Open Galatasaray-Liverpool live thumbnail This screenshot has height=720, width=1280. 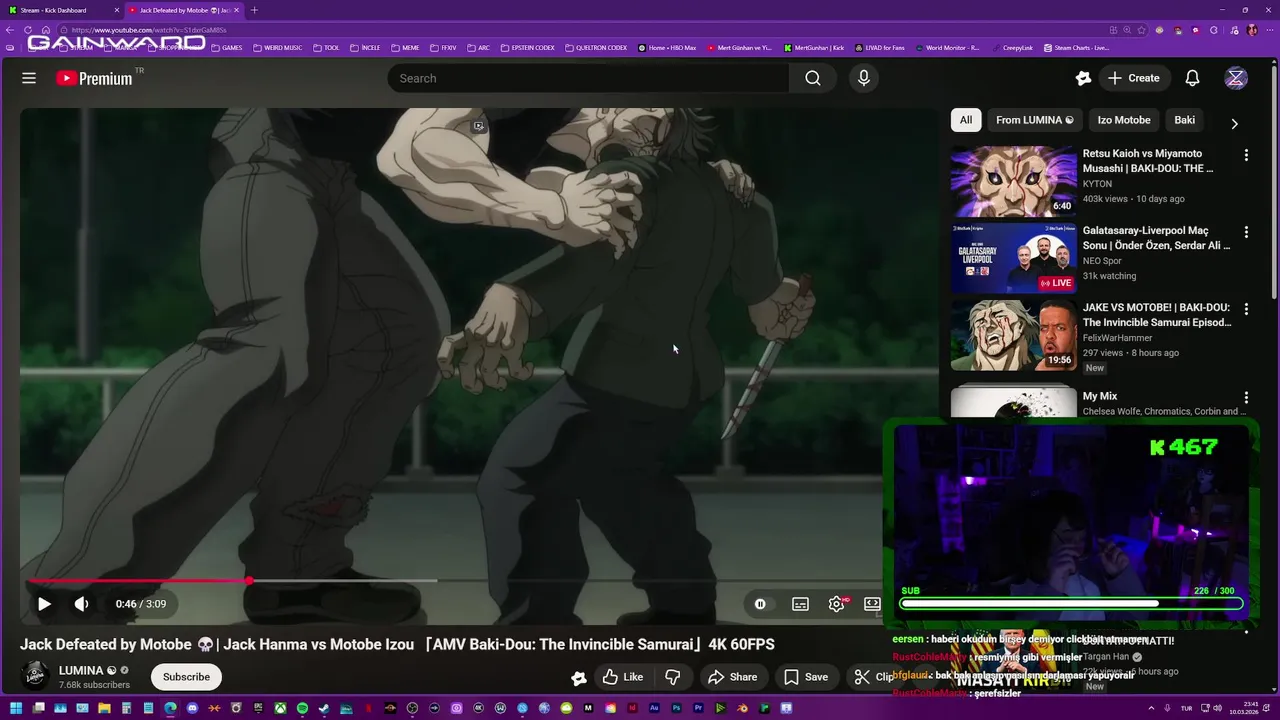pos(1013,258)
